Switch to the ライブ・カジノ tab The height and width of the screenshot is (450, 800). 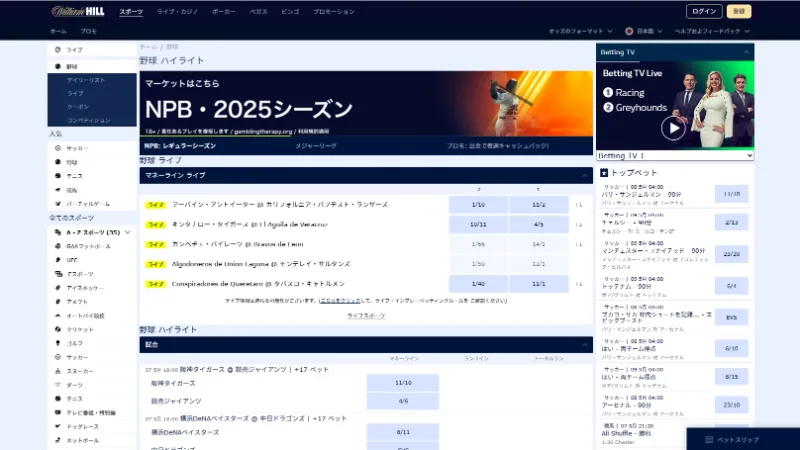point(177,12)
